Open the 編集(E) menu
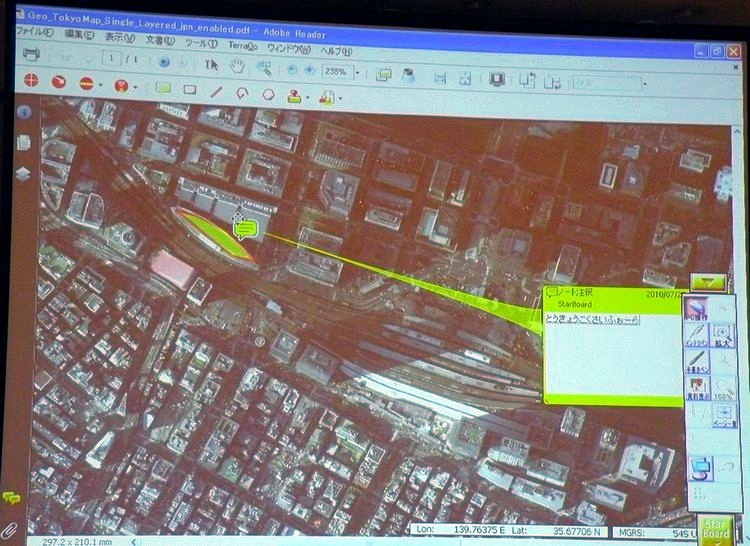 click(x=79, y=34)
